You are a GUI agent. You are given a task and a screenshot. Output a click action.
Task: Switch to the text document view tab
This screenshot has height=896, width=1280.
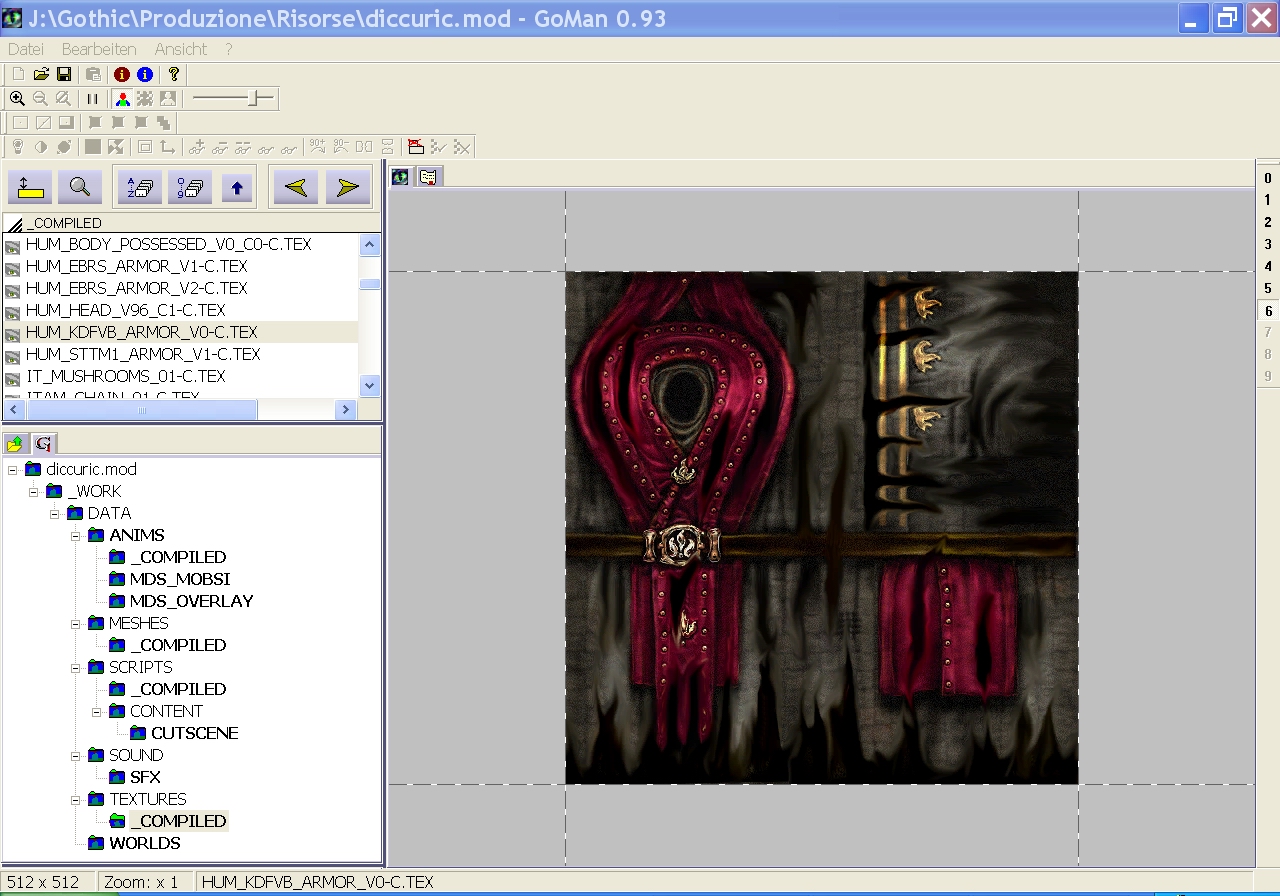[429, 177]
